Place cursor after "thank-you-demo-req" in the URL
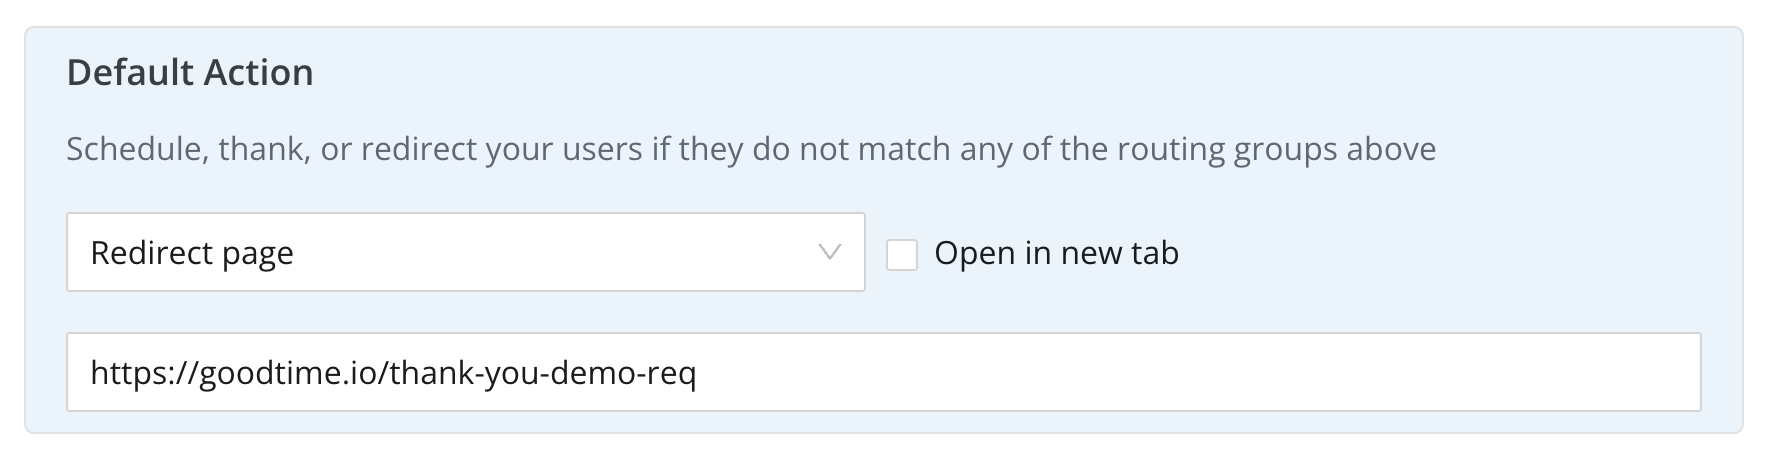The height and width of the screenshot is (452, 1766). (x=698, y=373)
